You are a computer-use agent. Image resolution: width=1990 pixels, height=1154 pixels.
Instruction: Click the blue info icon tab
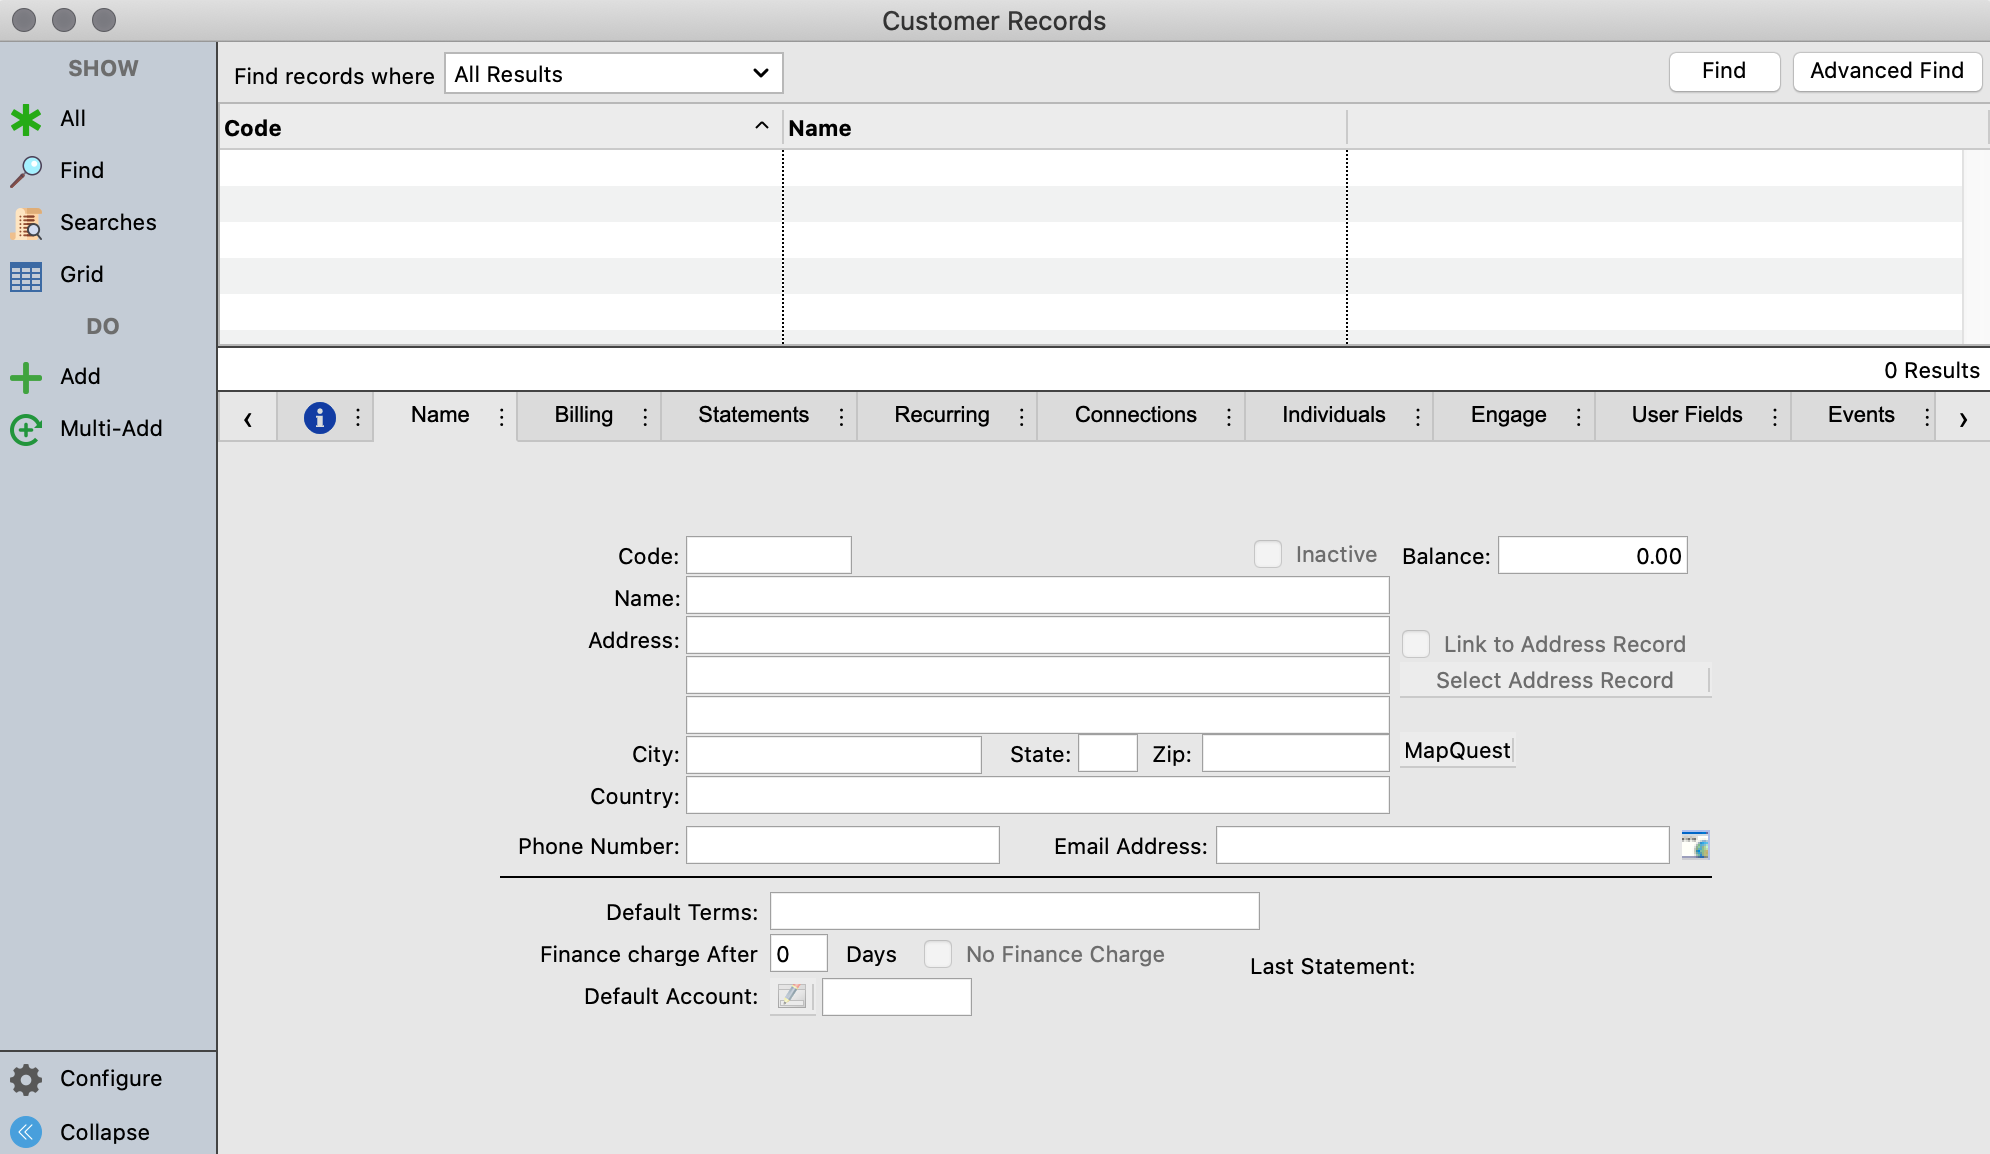[x=319, y=417]
